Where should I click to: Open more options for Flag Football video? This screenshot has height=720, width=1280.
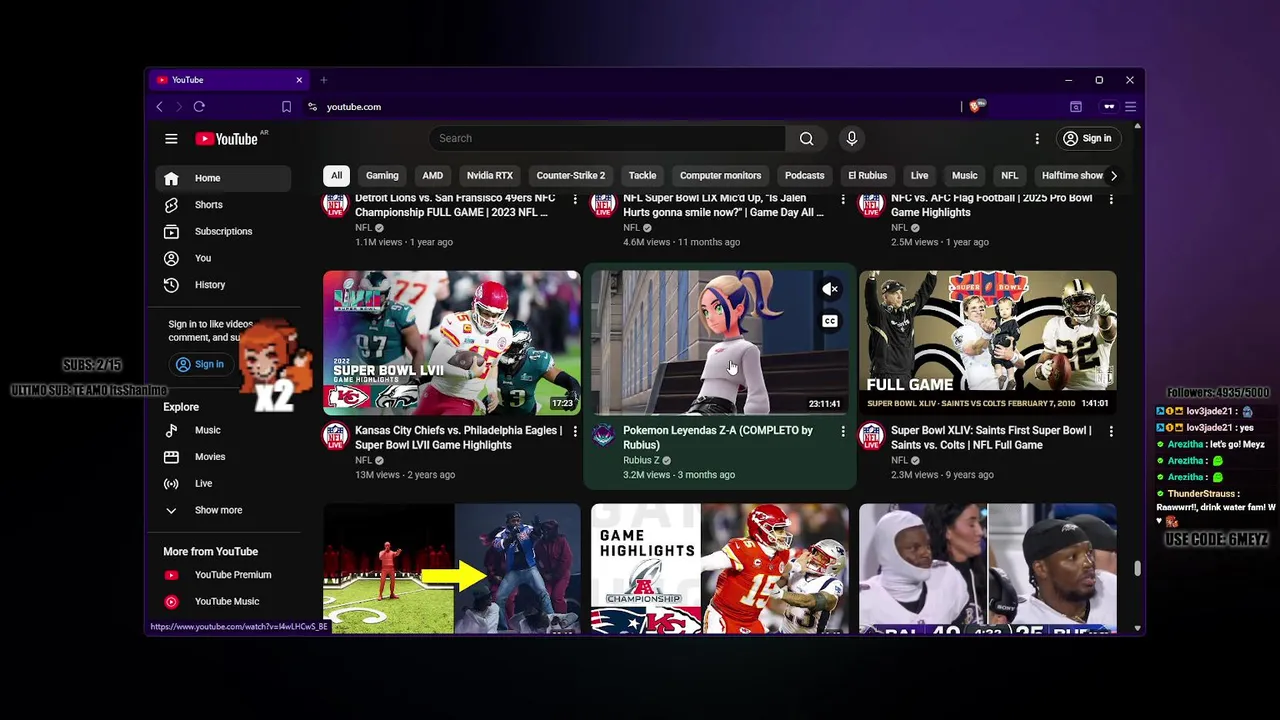1110,200
